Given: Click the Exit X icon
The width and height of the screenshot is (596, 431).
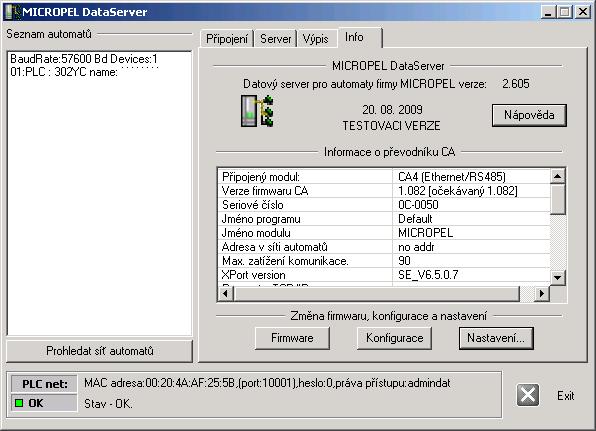Looking at the screenshot, I should coord(528,395).
